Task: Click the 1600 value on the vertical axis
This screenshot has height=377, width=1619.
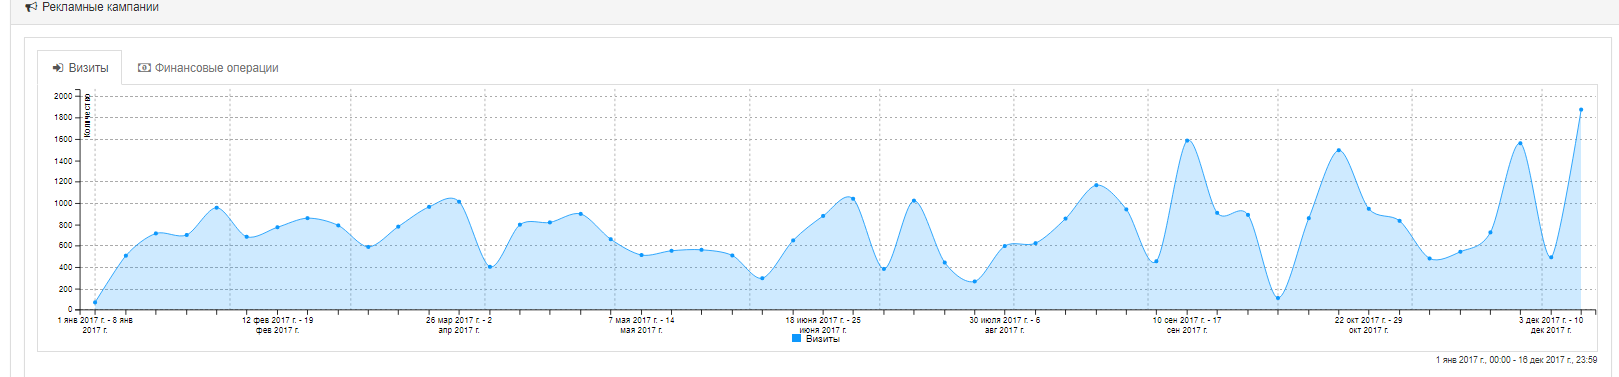Action: tap(63, 139)
